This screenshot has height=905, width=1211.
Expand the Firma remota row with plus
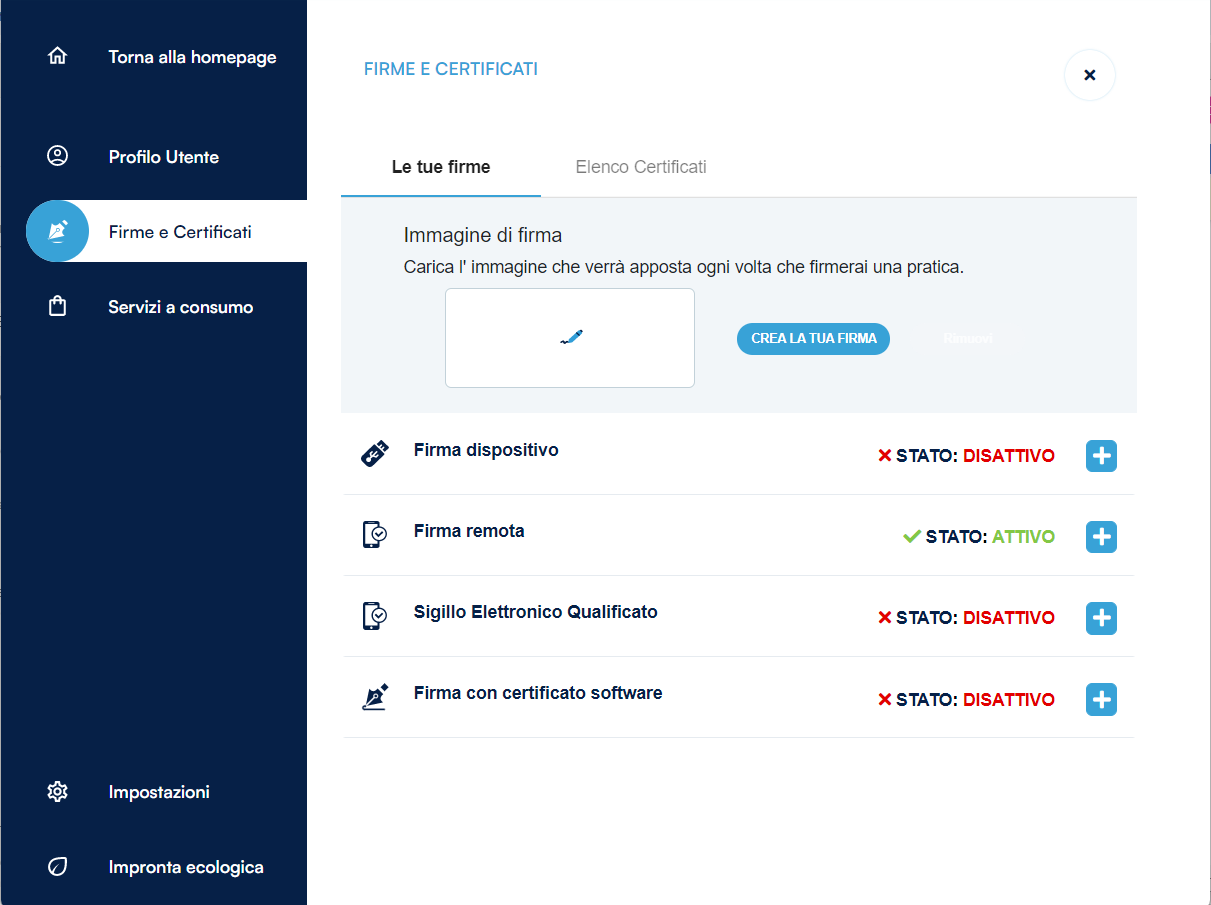(1101, 537)
